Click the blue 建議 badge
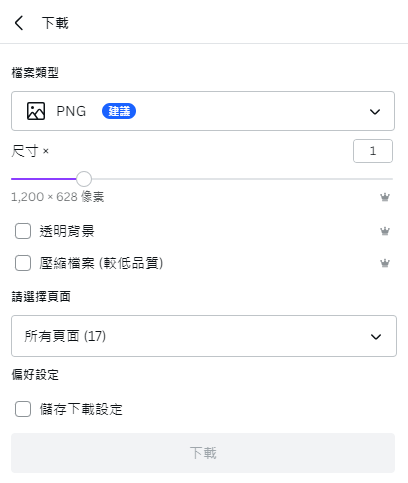 pyautogui.click(x=119, y=111)
